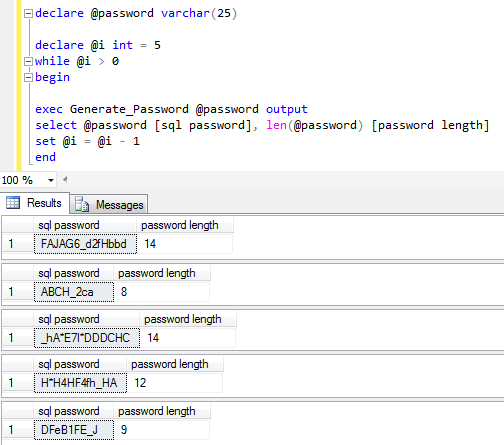This screenshot has height=445, width=504.
Task: Select password length value 8
Action: tap(162, 292)
